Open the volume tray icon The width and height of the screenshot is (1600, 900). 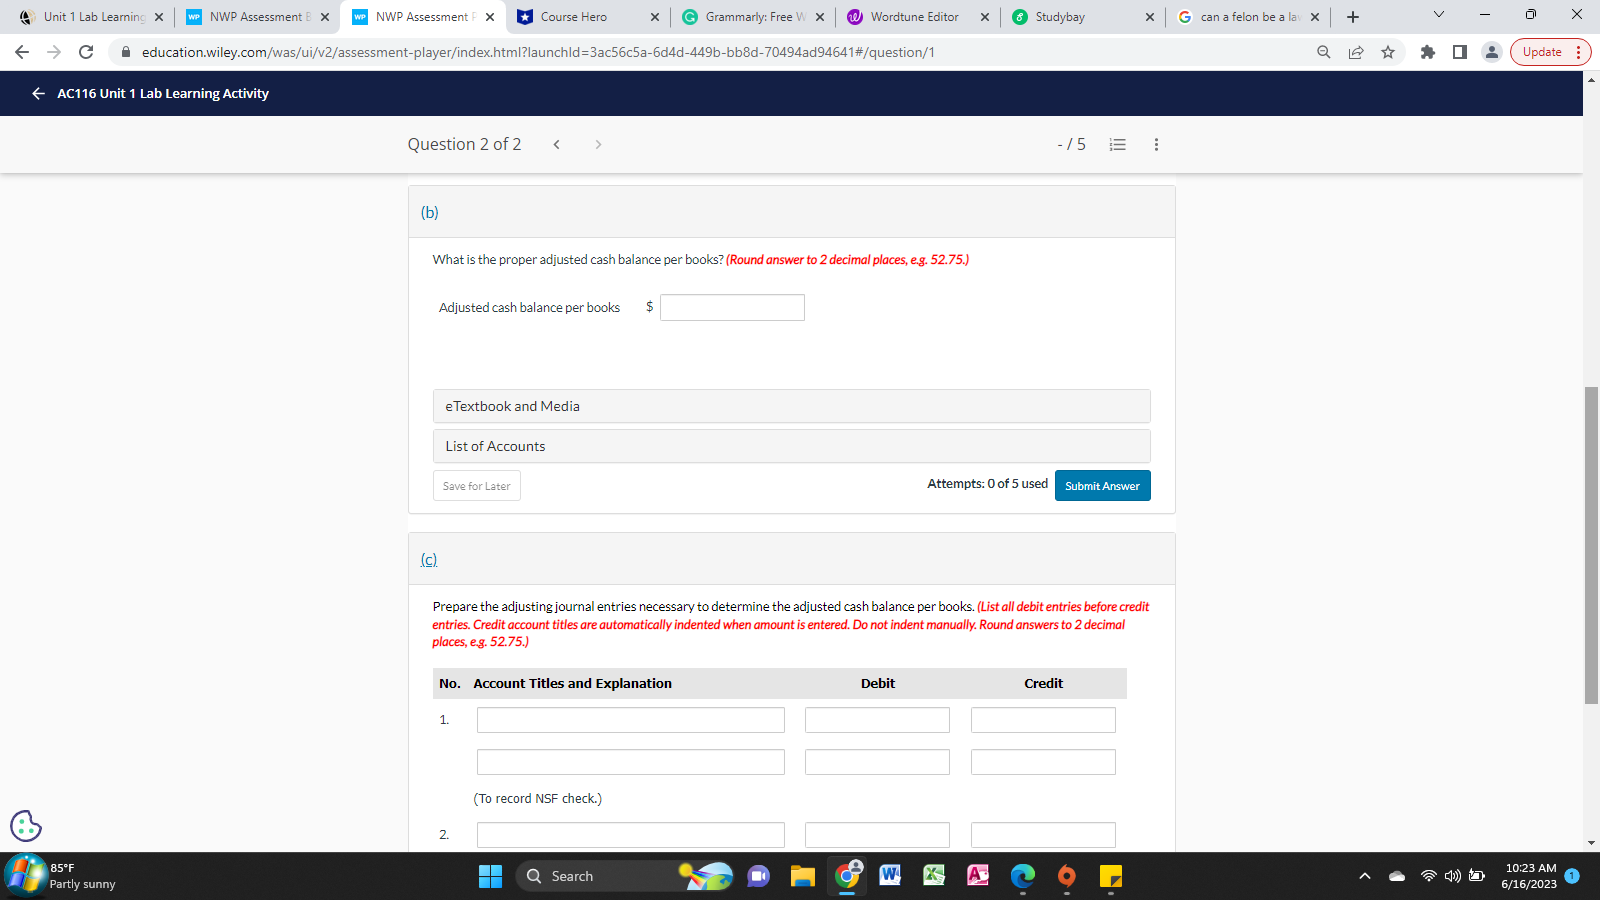tap(1452, 876)
